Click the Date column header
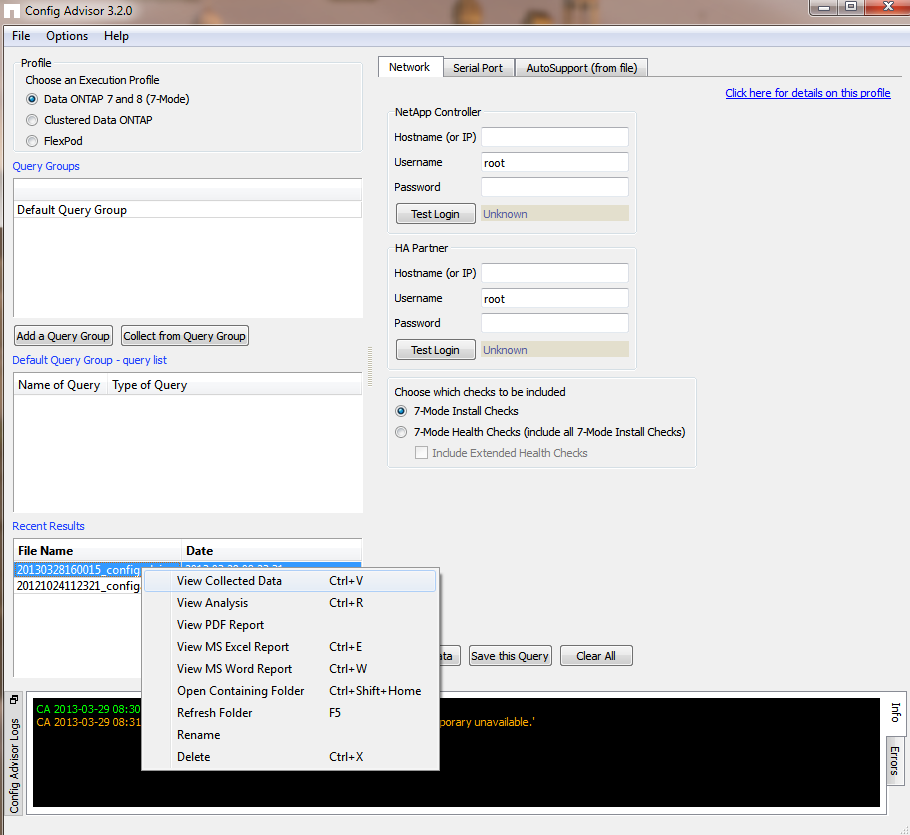The height and width of the screenshot is (835, 910). pos(272,551)
